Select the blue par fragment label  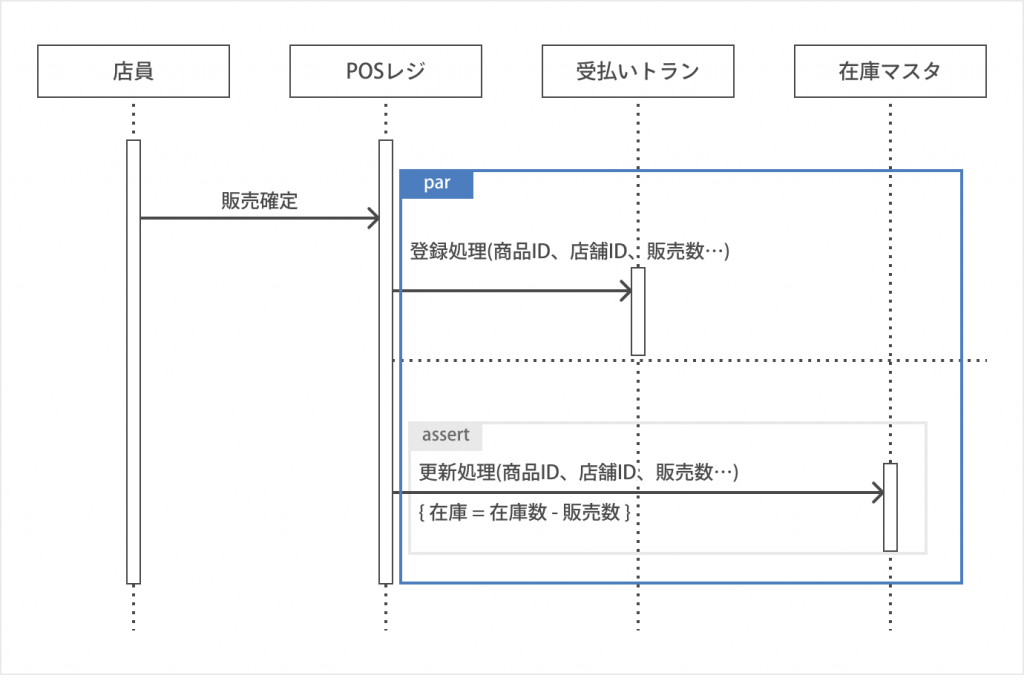click(x=436, y=185)
